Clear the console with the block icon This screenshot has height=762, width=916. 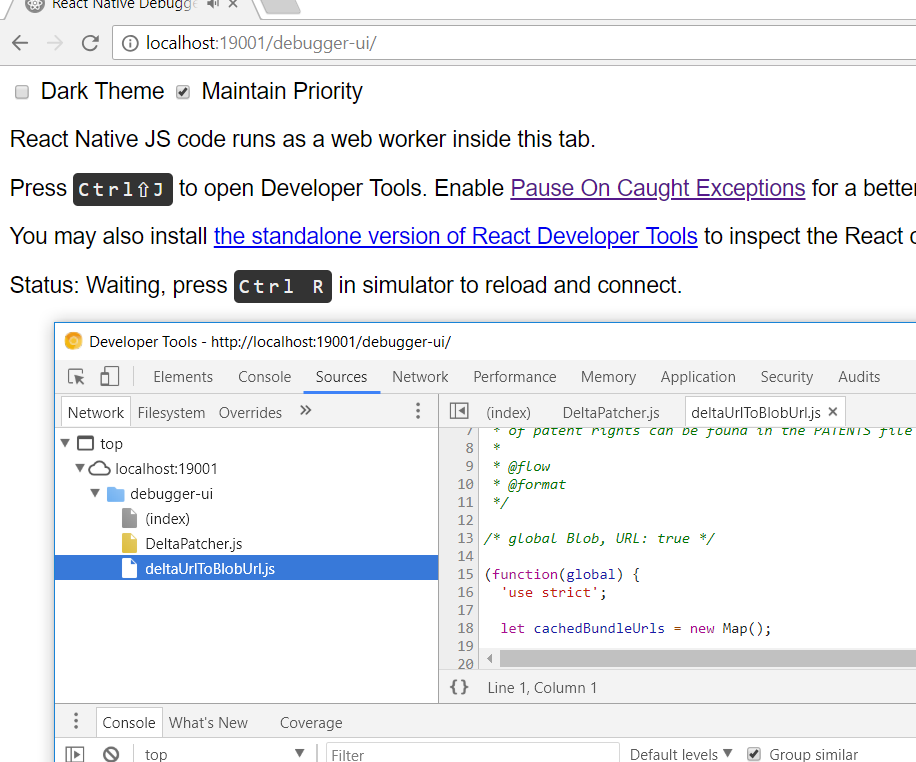click(111, 753)
